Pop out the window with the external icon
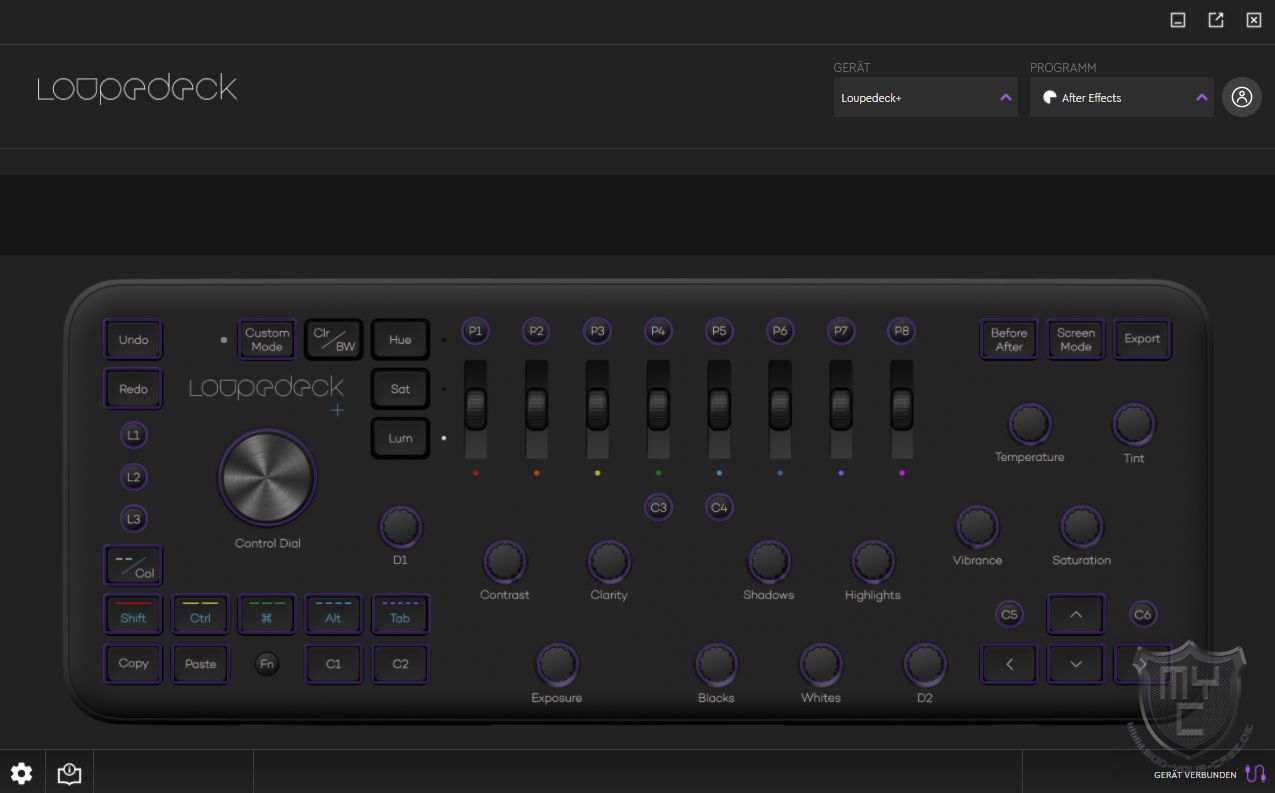Screen dimensions: 1275x793 (1216, 20)
